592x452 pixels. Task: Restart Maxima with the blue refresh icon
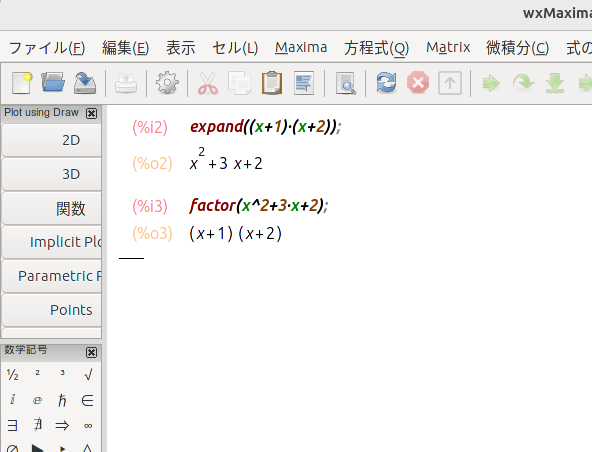pyautogui.click(x=387, y=83)
